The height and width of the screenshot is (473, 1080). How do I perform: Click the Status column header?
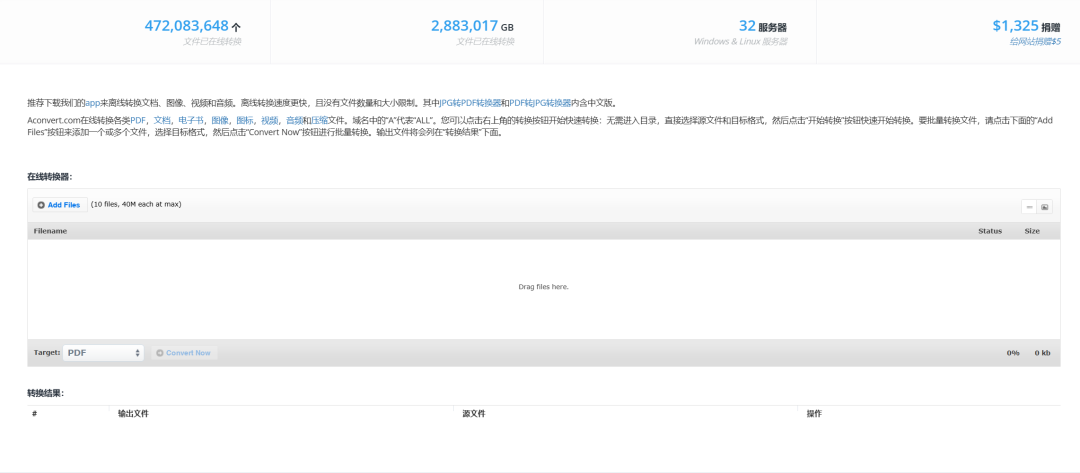989,231
